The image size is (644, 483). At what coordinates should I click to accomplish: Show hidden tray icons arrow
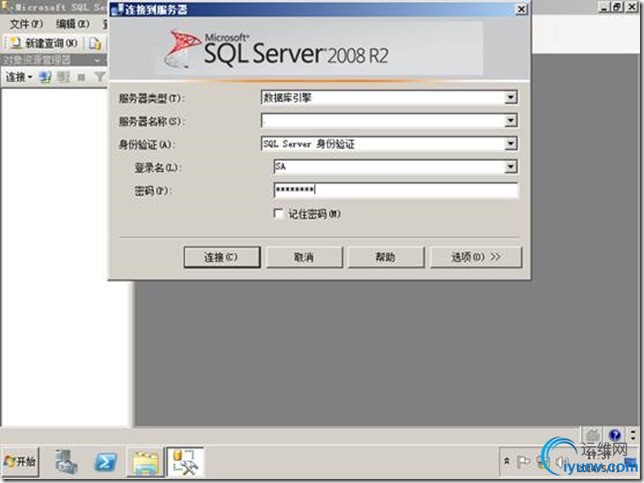pos(507,461)
